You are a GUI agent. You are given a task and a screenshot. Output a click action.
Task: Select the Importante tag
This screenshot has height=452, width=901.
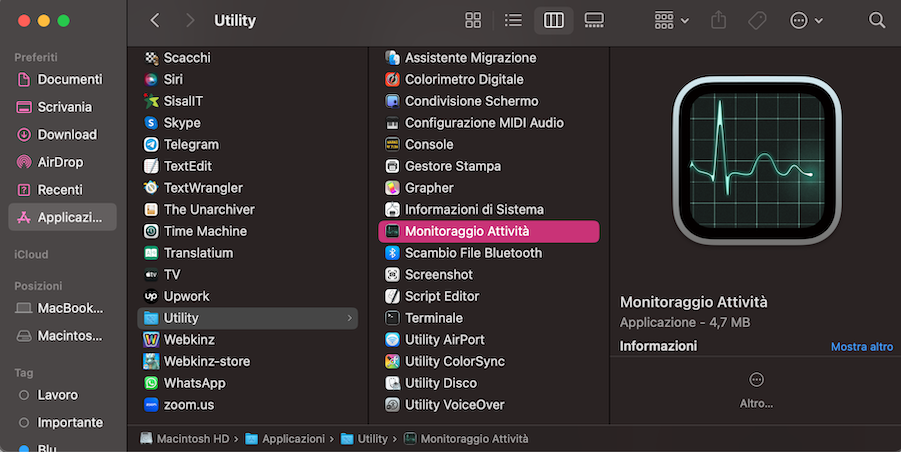click(x=62, y=422)
